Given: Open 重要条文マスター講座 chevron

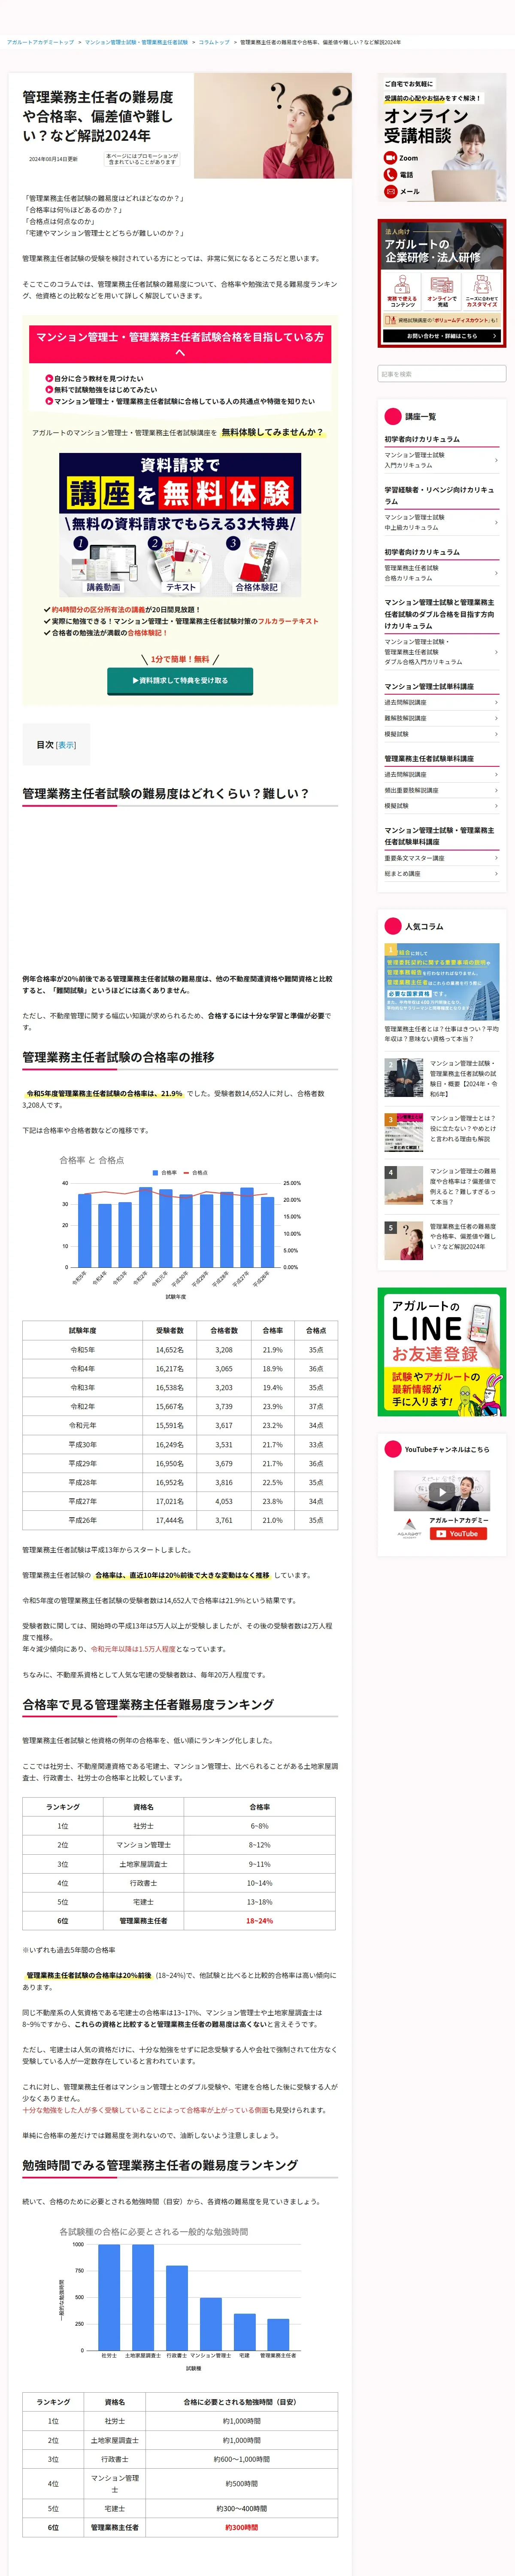Looking at the screenshot, I should pyautogui.click(x=496, y=858).
